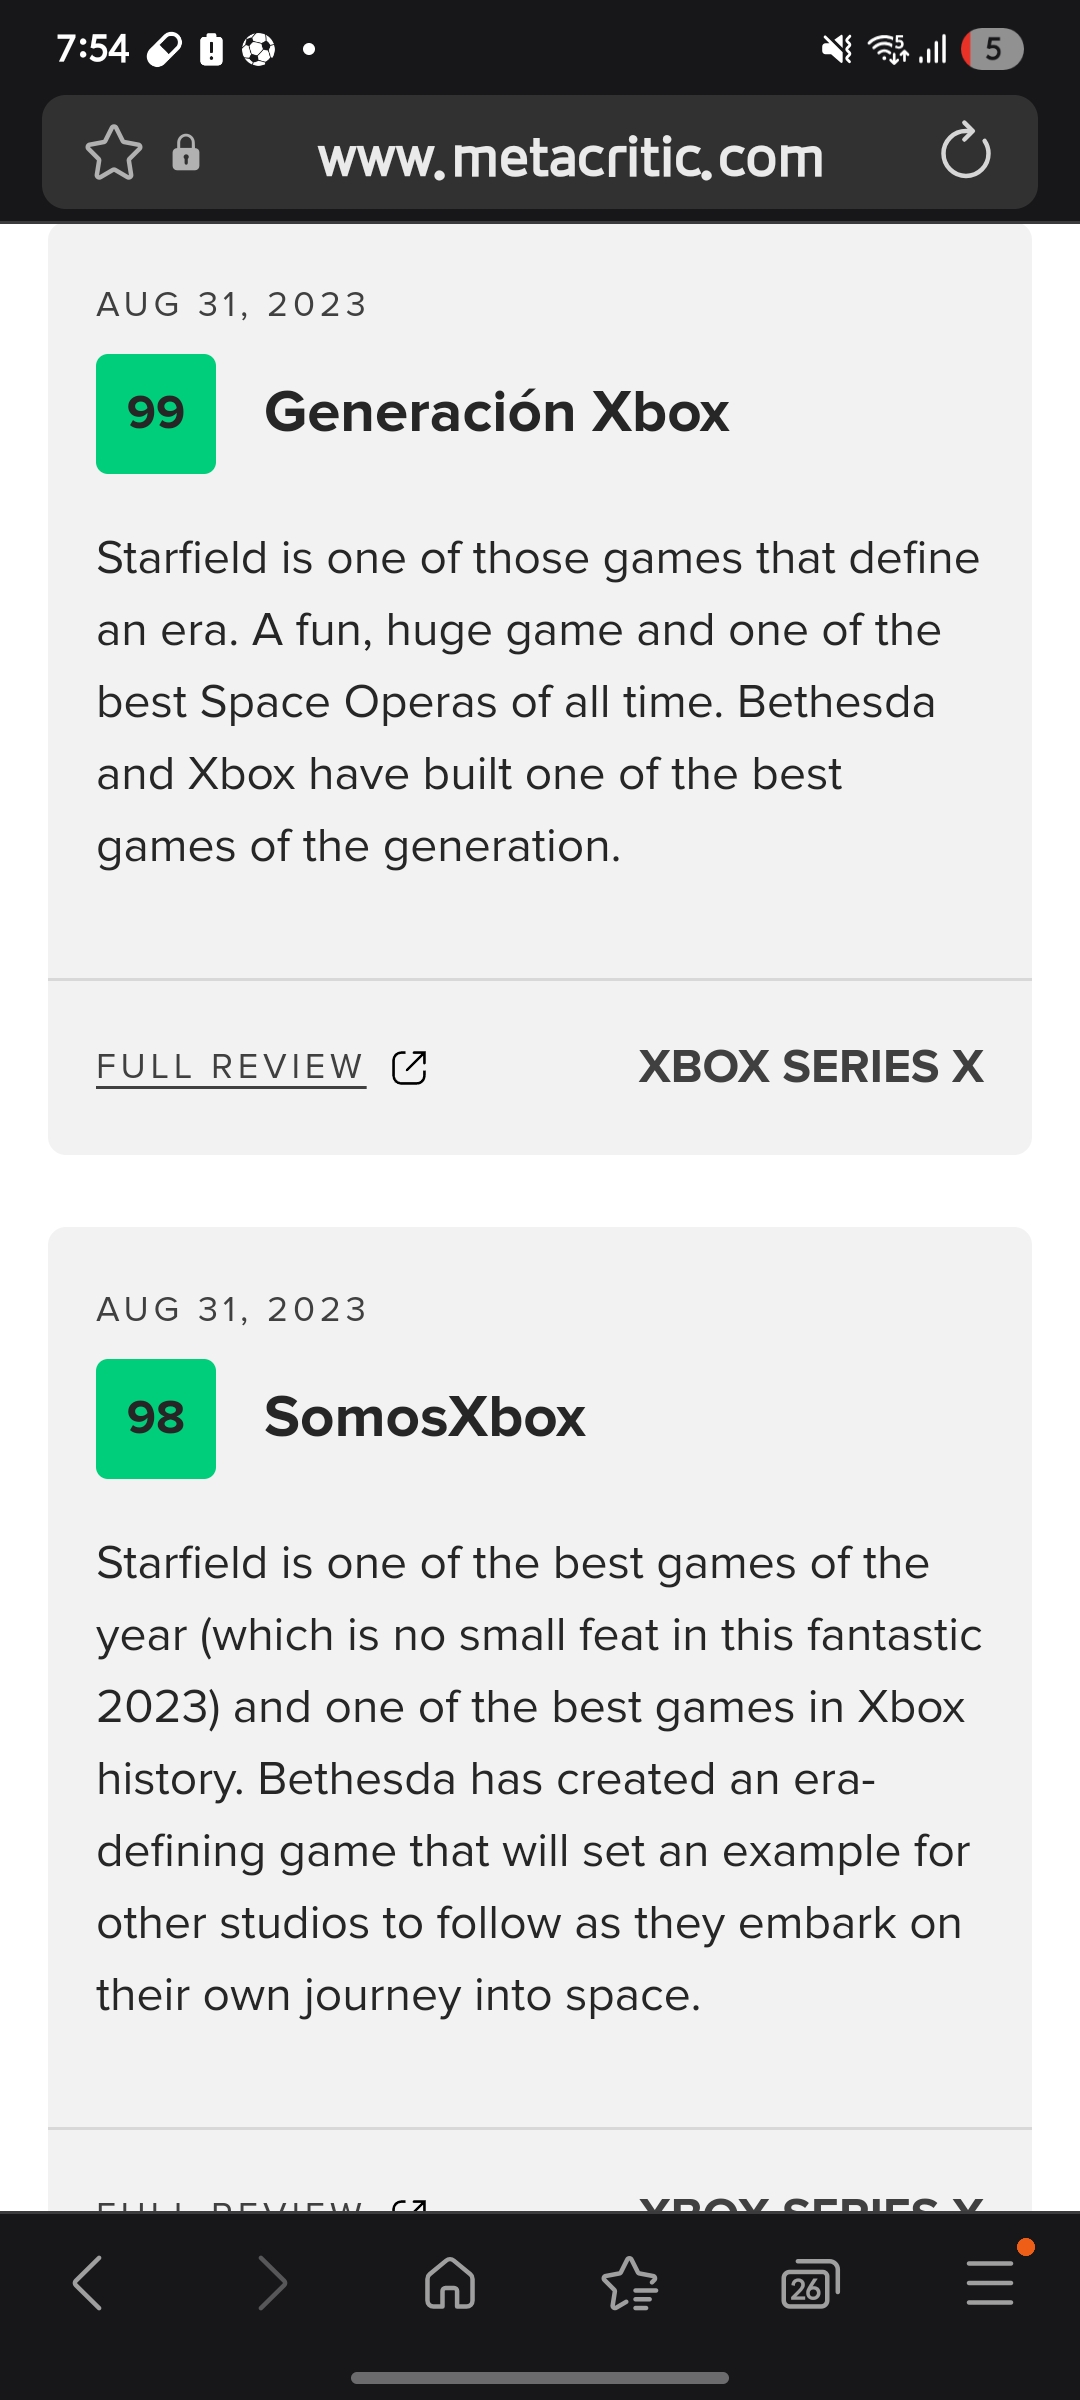
Task: Tap the Generación Xbox review quote text
Action: (x=538, y=702)
